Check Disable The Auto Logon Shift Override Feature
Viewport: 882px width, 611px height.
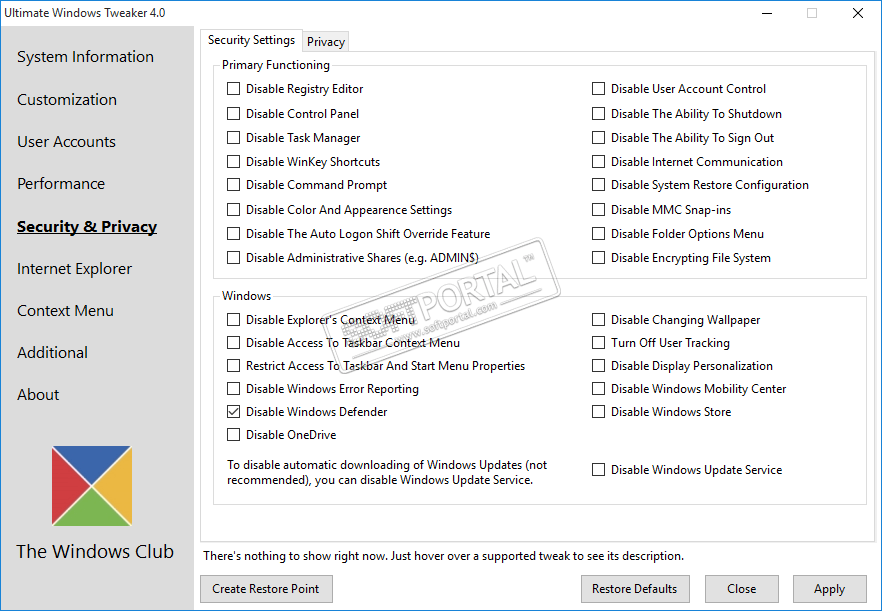[233, 233]
